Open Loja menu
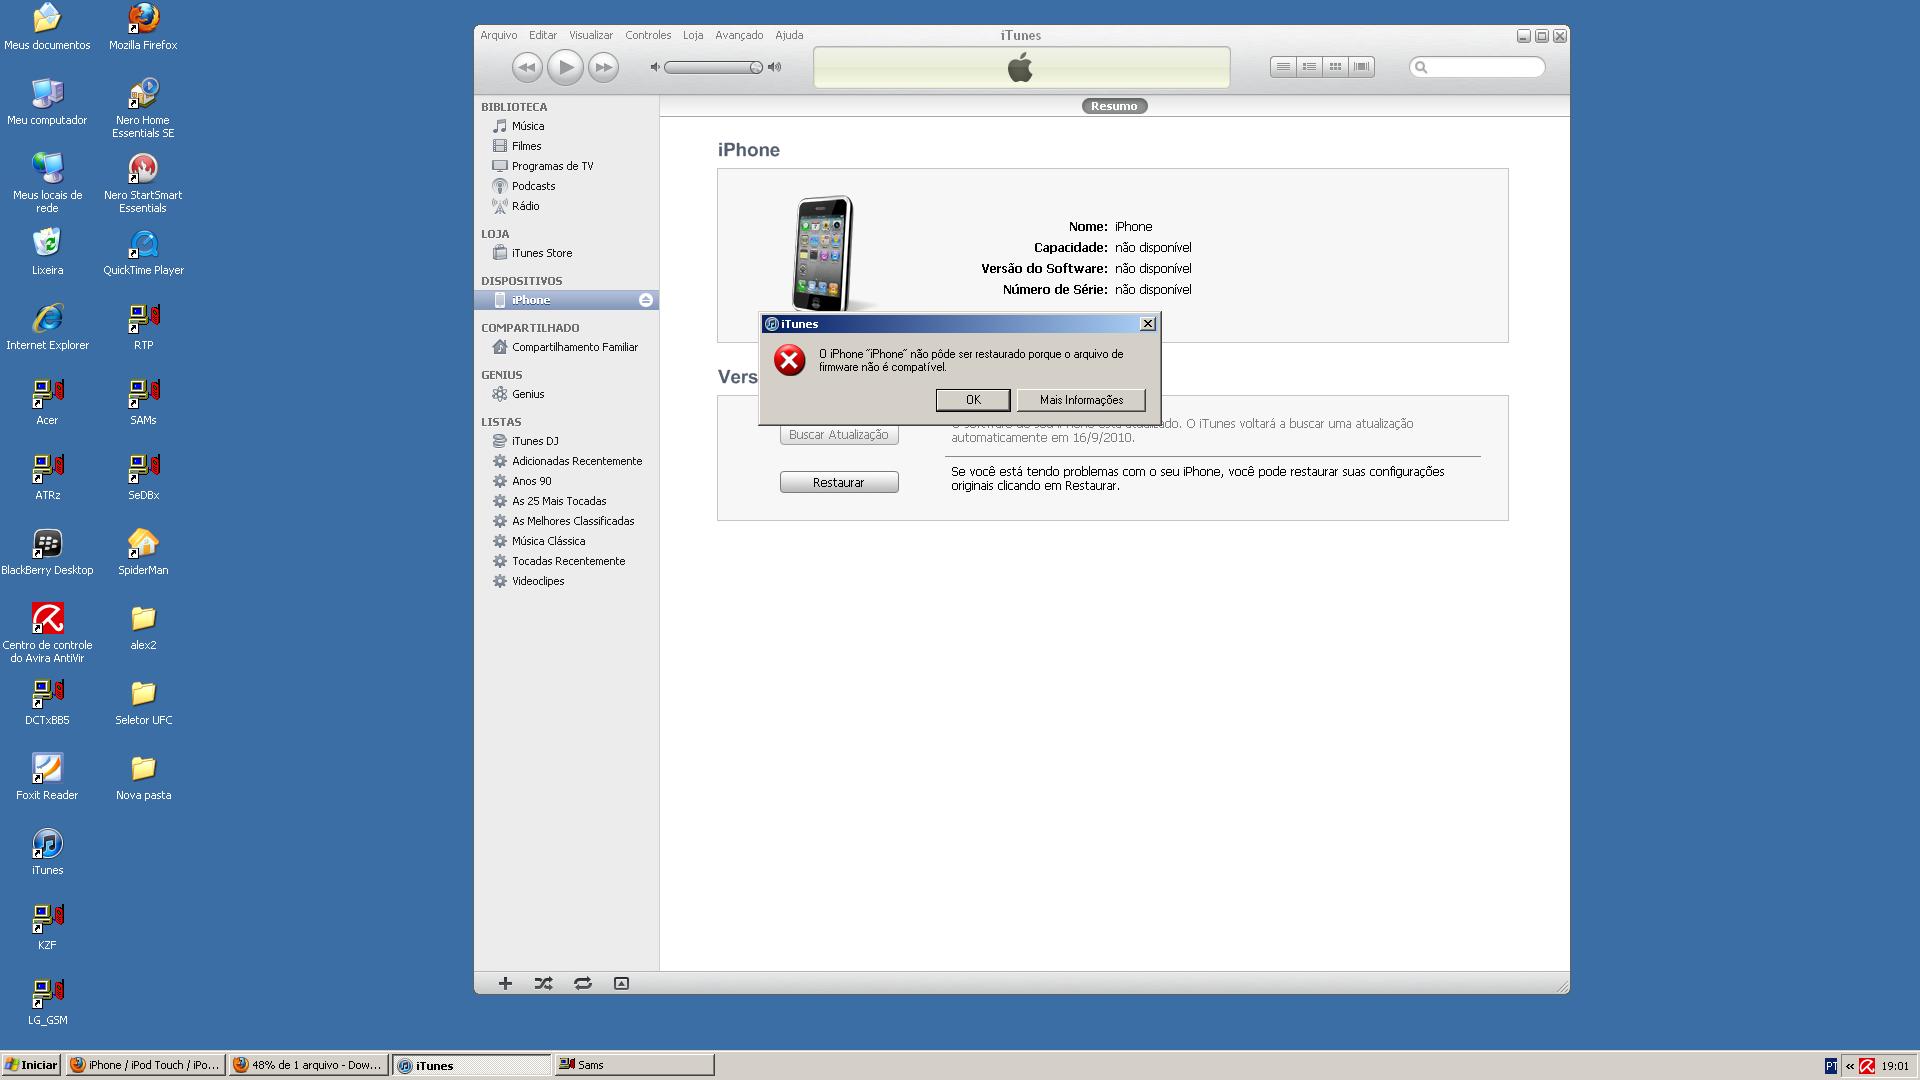1920x1080 pixels. [693, 35]
